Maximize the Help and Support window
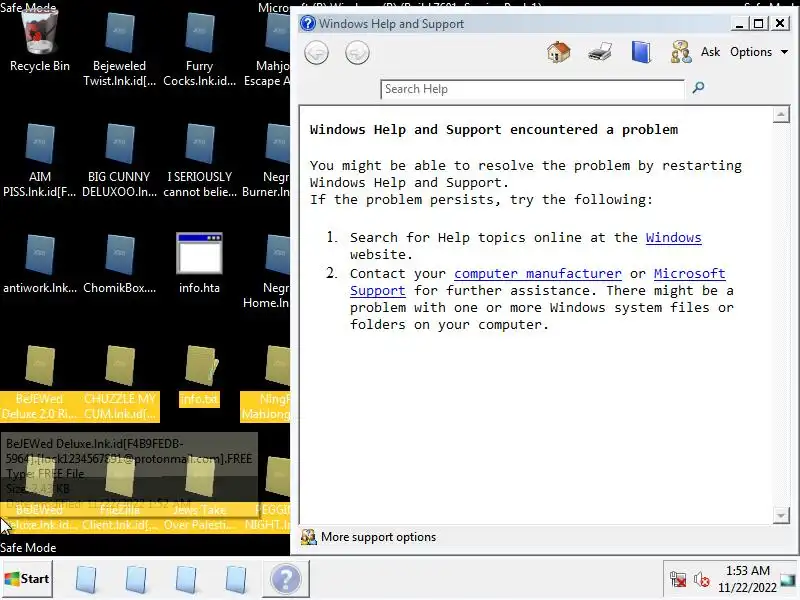Image resolution: width=800 pixels, height=600 pixels. click(759, 23)
